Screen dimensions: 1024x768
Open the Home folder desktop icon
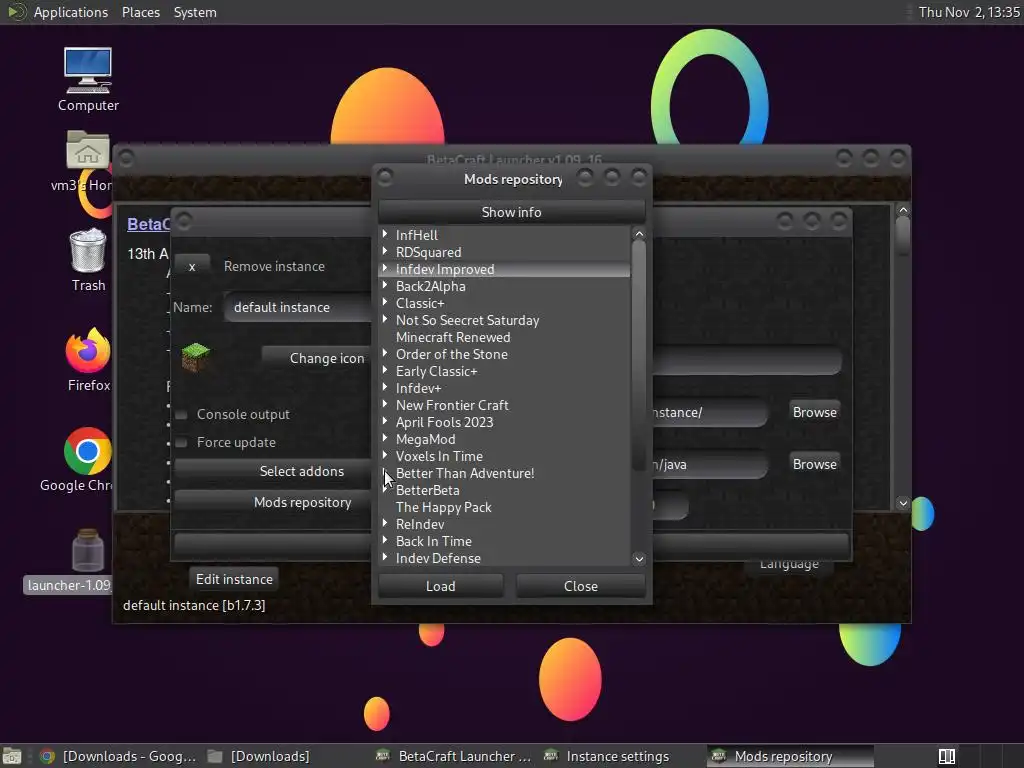(88, 150)
